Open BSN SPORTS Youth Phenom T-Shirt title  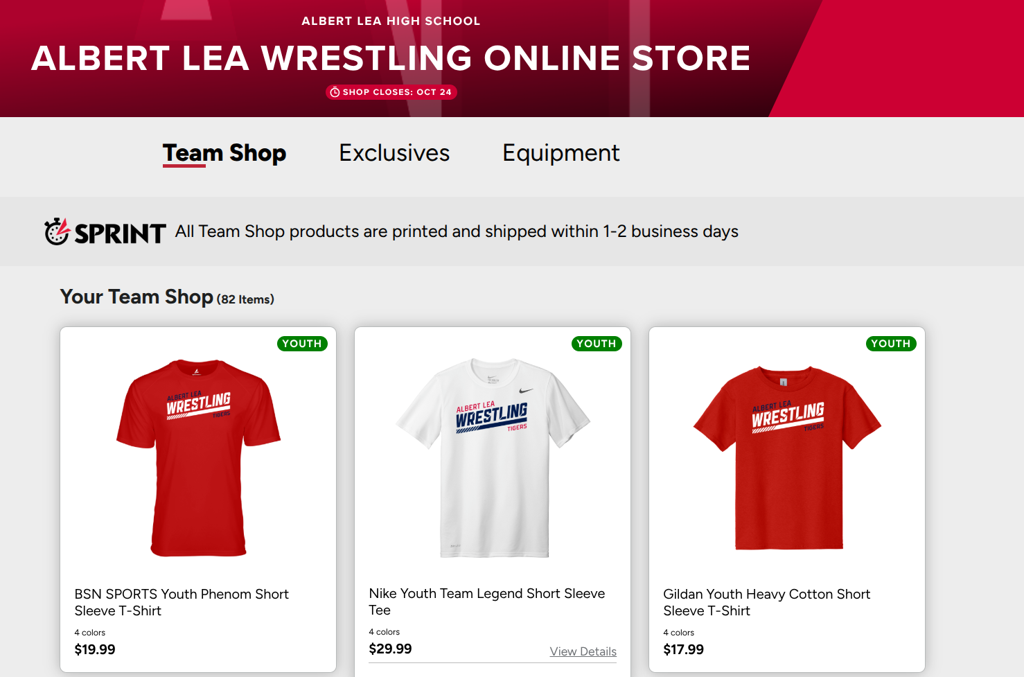181,602
